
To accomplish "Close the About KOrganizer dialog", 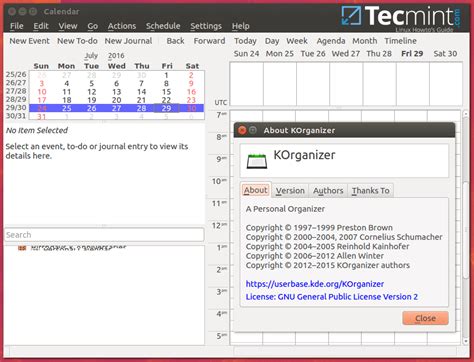I will 425,318.
